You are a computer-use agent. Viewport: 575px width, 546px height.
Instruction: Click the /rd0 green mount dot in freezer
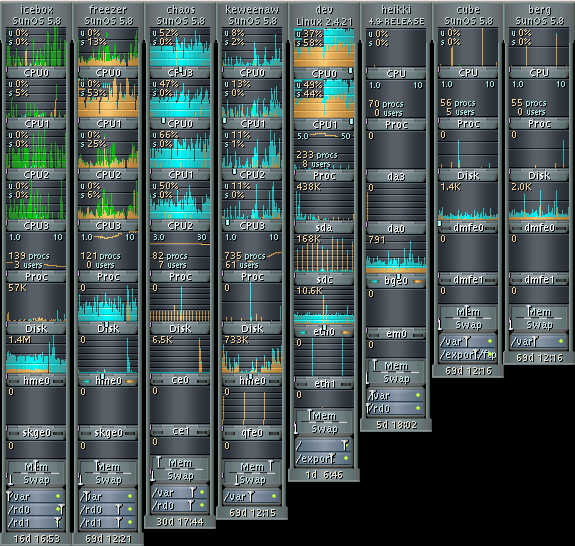130,509
